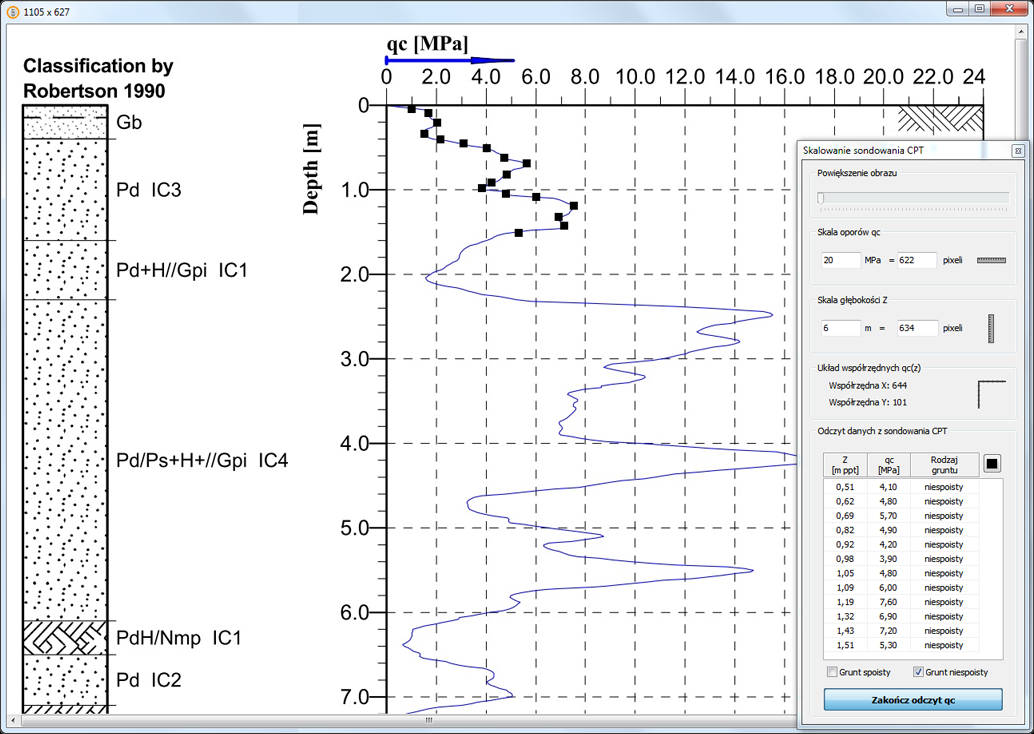Toggle the Grunt niespoisty checkbox

[x=918, y=672]
